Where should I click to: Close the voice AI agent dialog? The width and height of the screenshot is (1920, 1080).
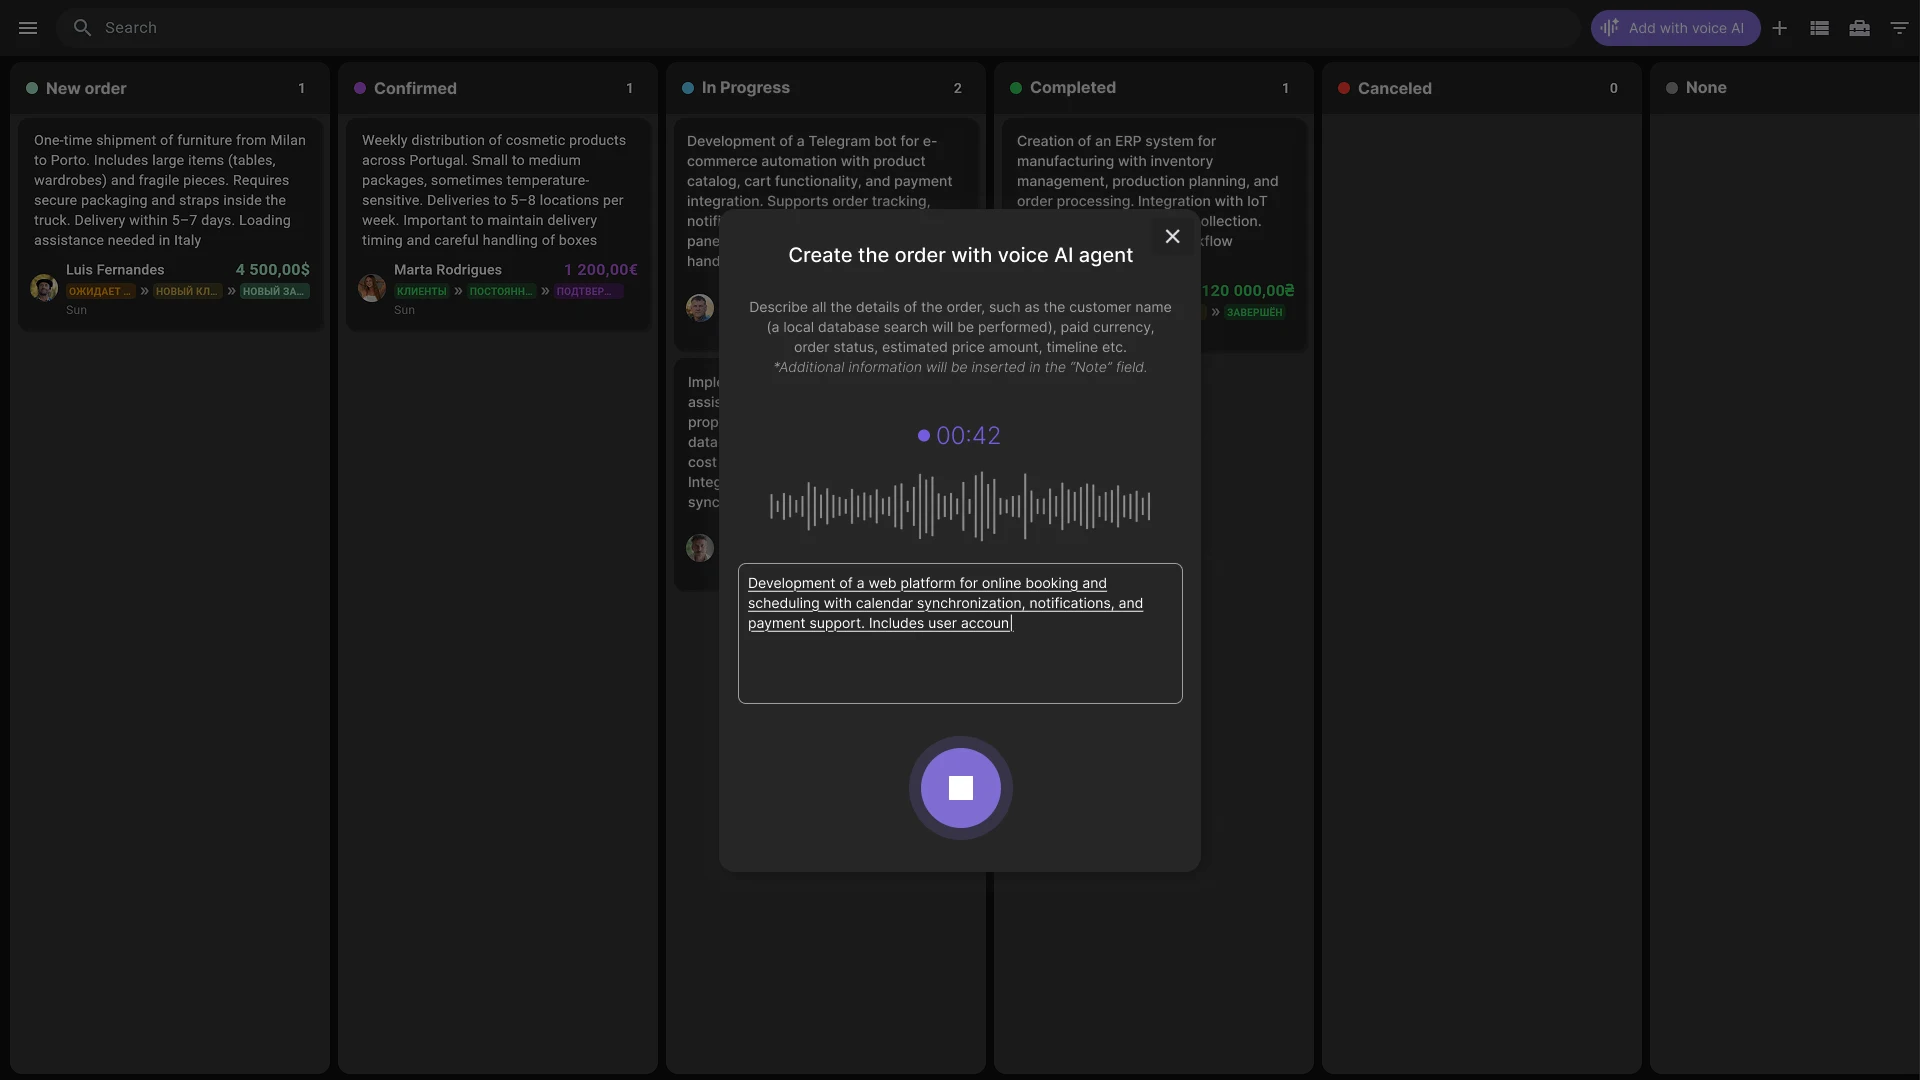point(1172,236)
